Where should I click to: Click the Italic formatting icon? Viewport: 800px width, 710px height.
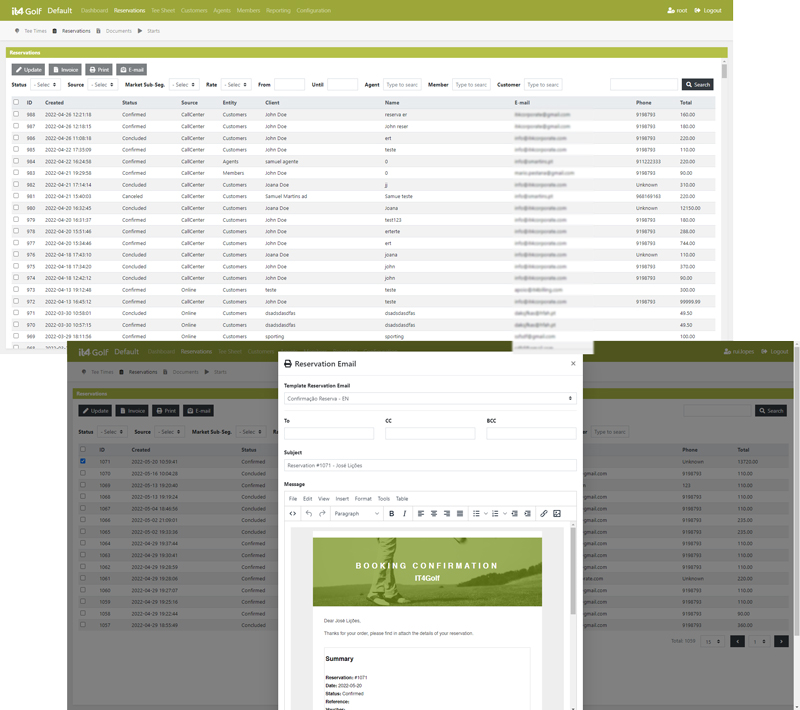405,513
